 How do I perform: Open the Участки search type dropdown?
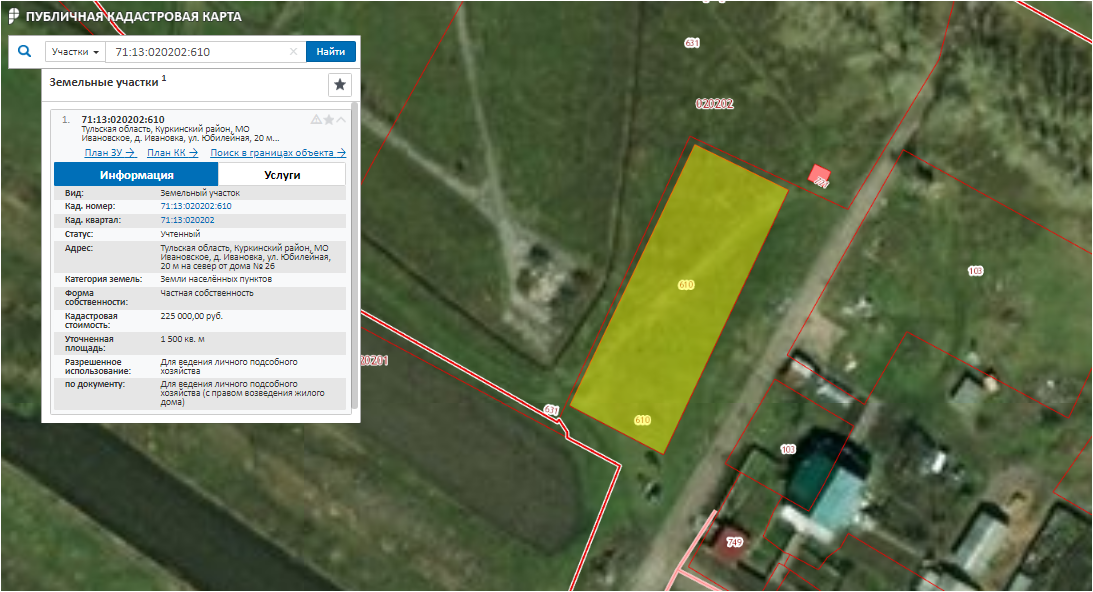[x=75, y=52]
